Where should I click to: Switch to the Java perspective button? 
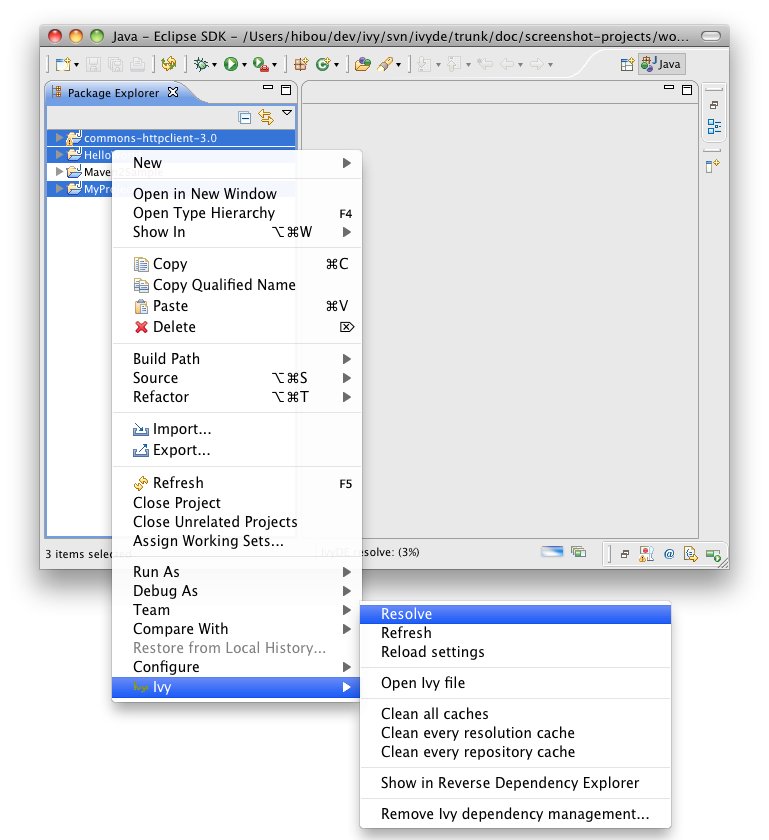click(661, 64)
